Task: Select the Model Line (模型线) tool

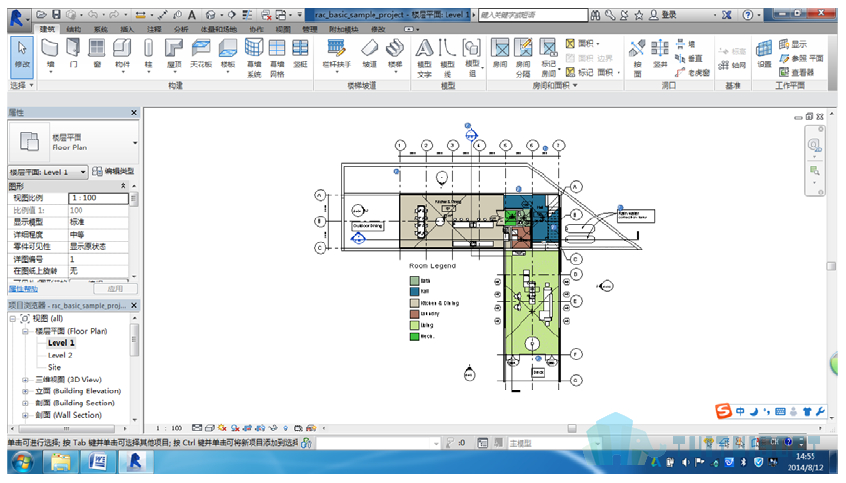Action: 447,58
